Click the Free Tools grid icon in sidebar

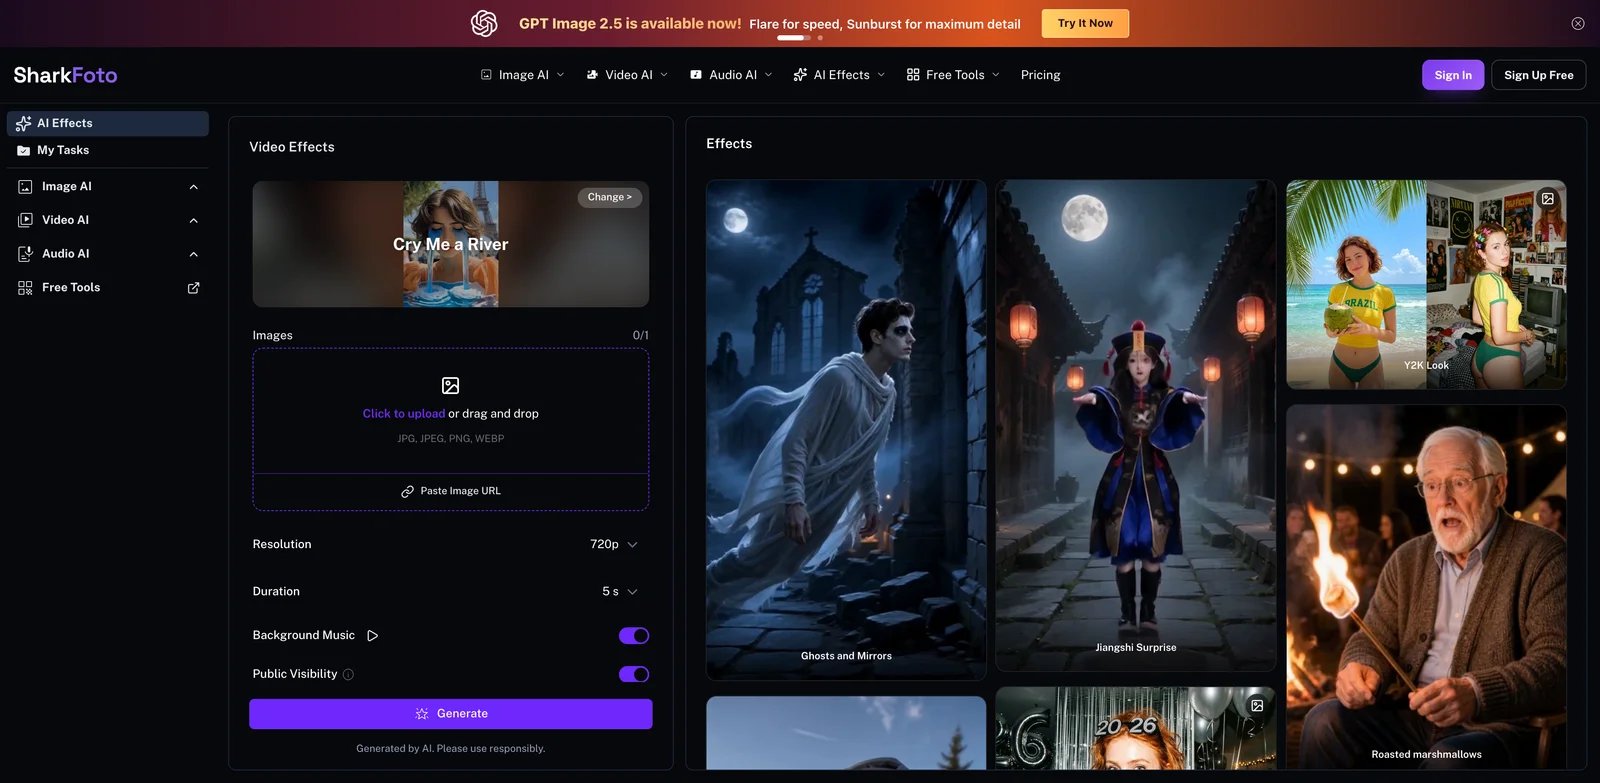pos(25,288)
